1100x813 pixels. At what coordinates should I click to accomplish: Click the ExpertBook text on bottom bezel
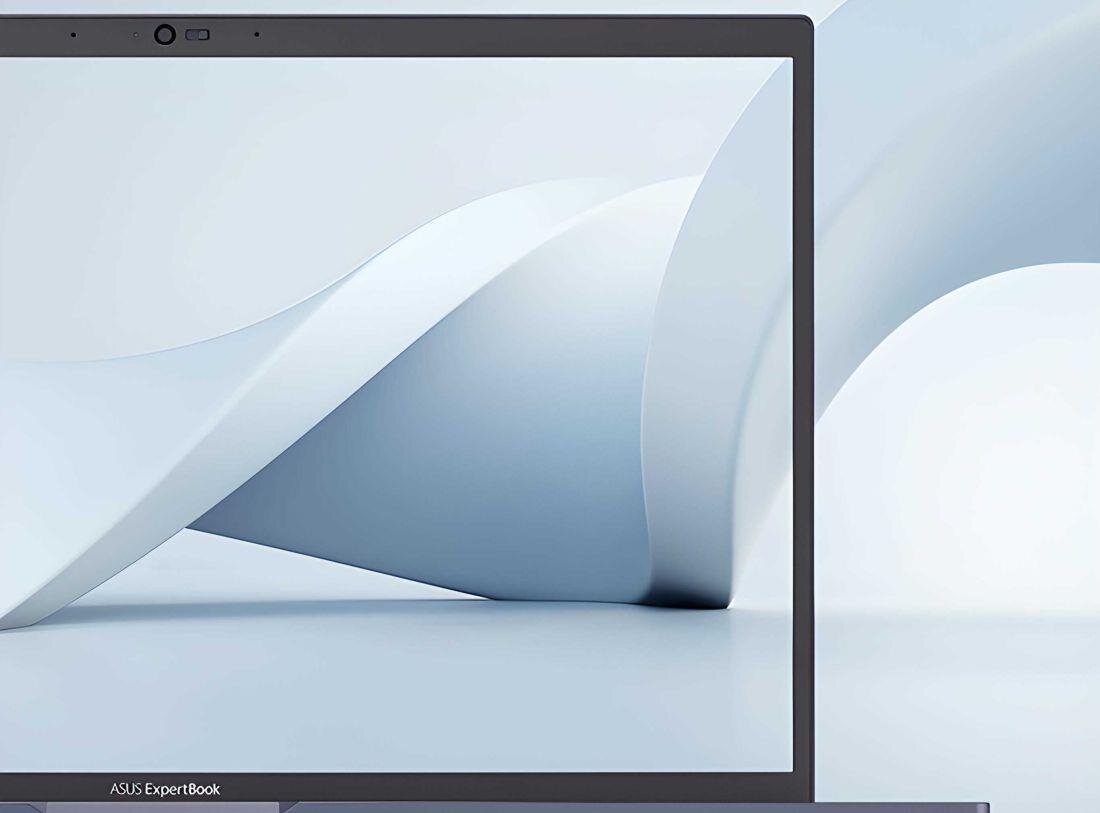click(183, 789)
